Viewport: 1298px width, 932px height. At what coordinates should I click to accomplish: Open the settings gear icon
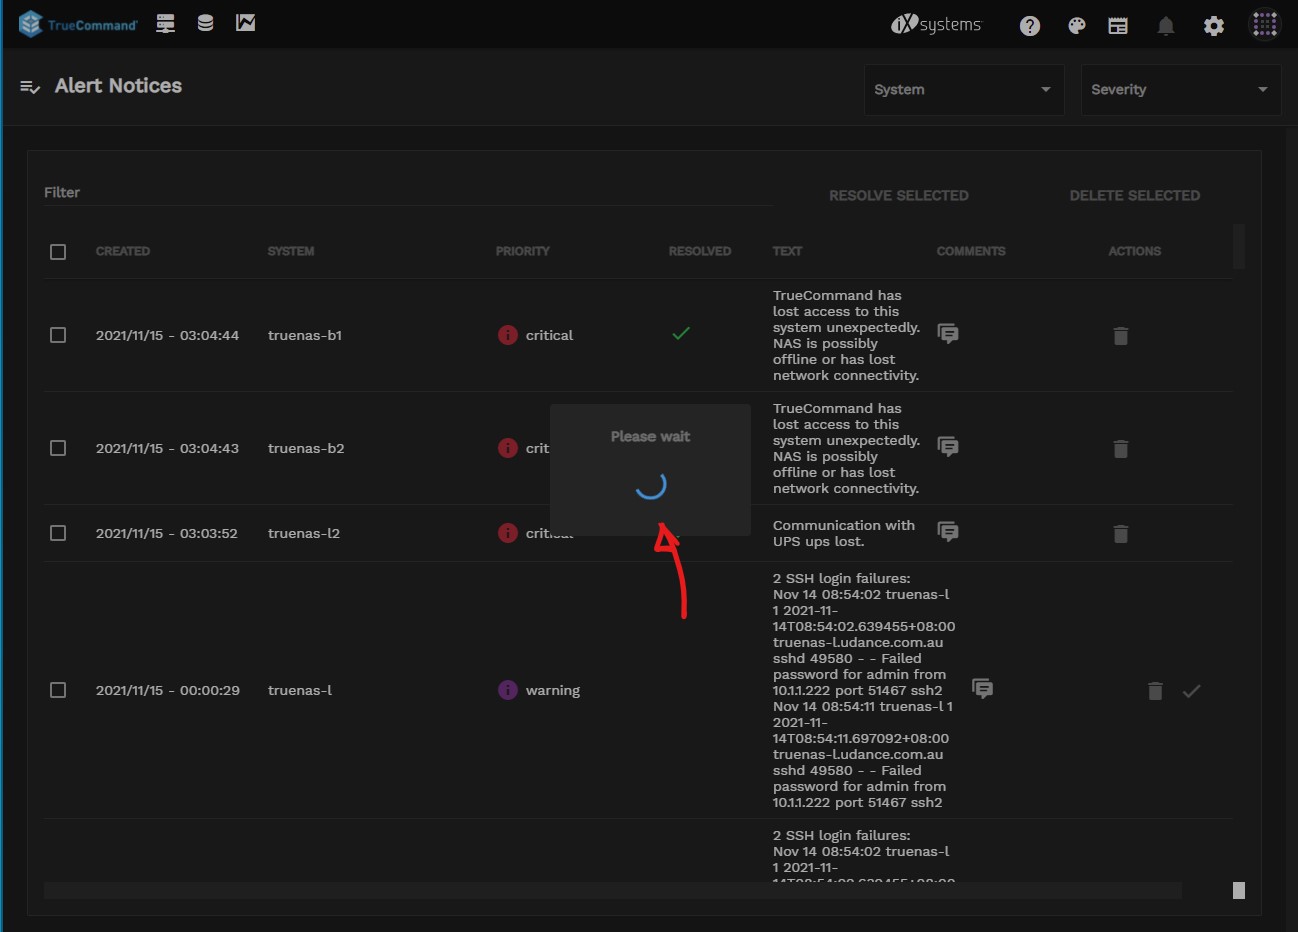tap(1214, 26)
